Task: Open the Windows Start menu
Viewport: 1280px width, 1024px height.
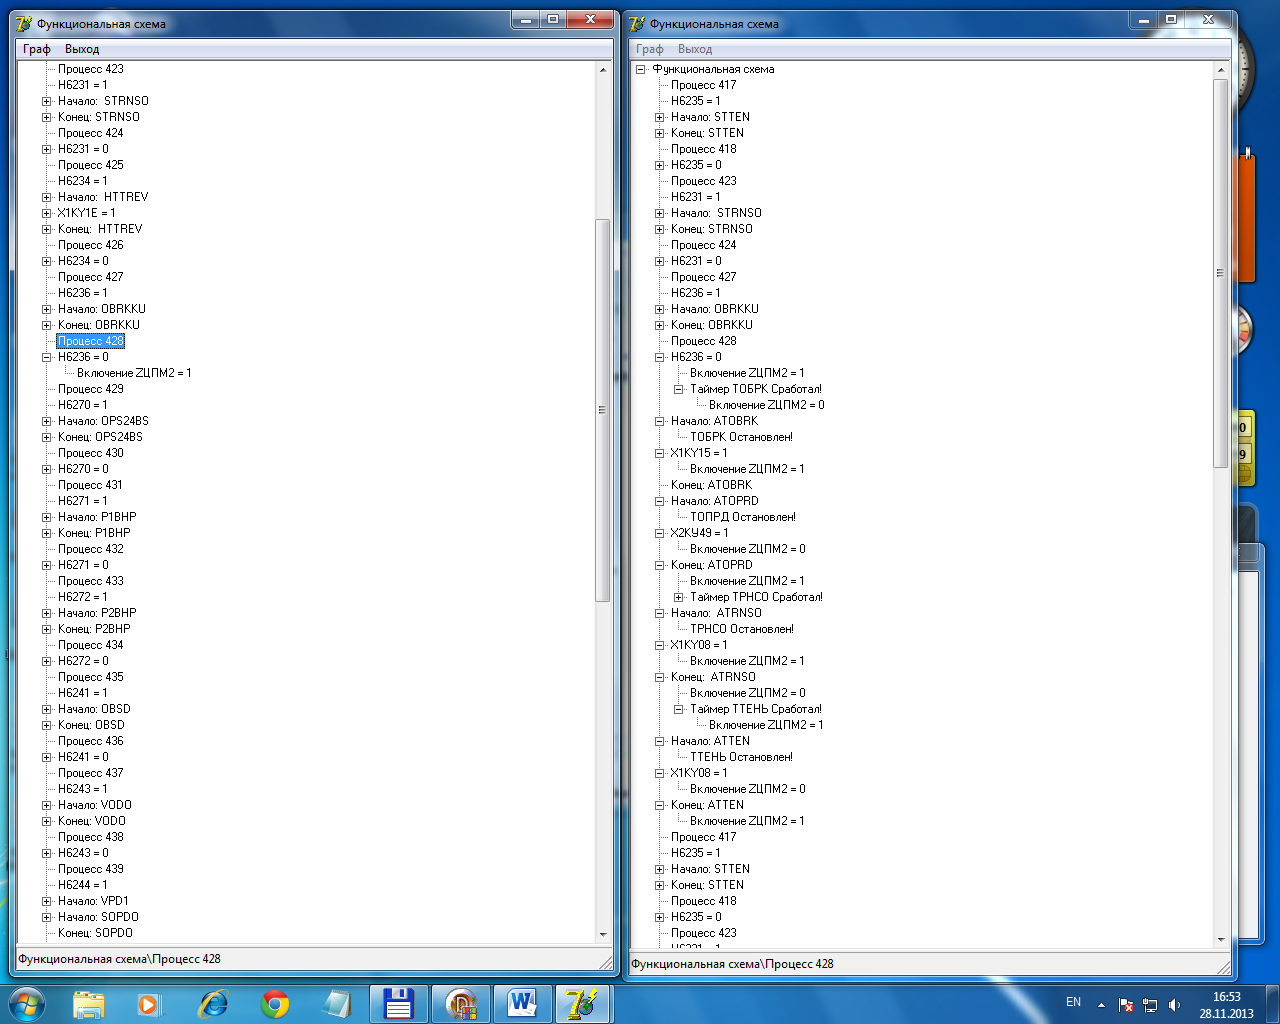Action: (x=27, y=1003)
